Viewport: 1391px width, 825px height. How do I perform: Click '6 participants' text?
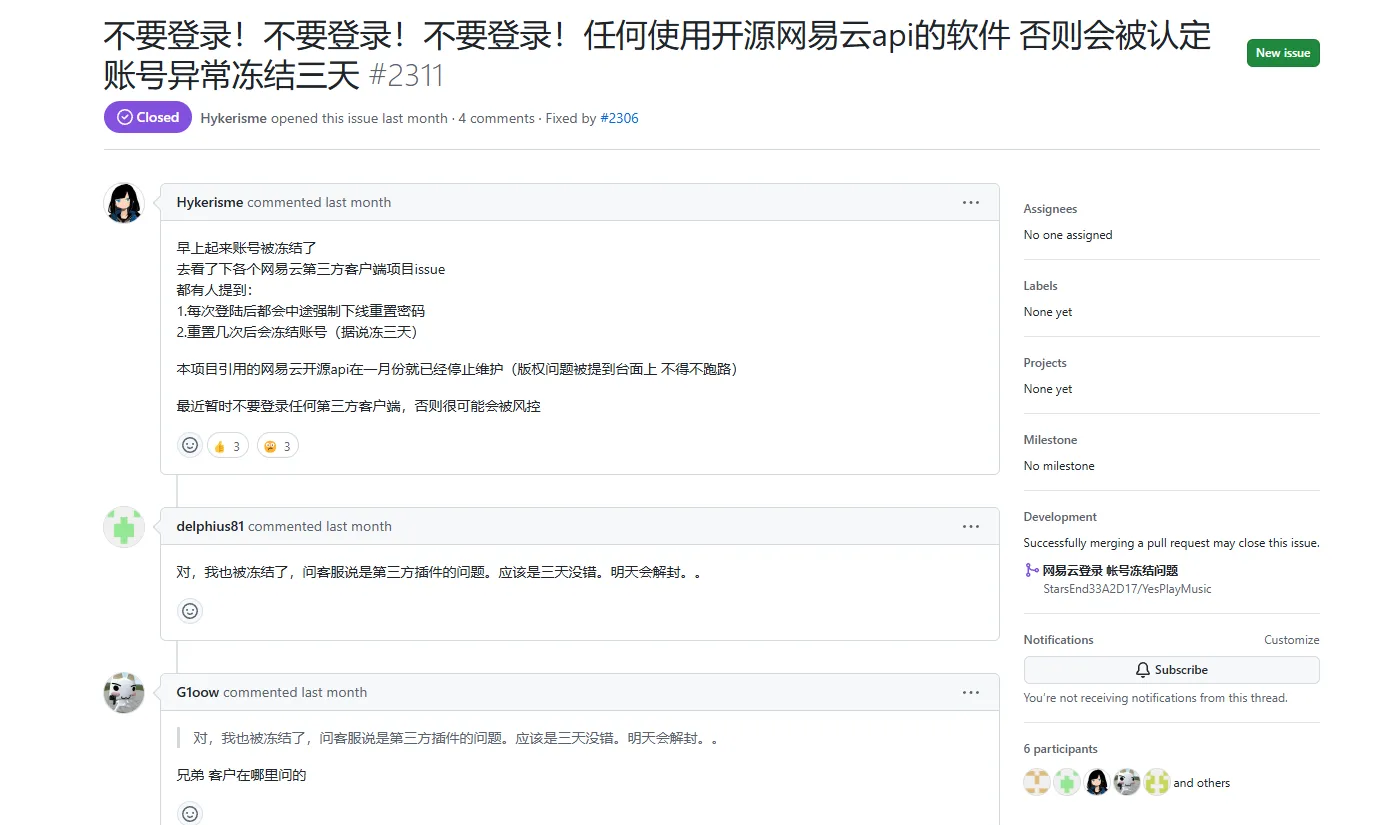coord(1061,749)
